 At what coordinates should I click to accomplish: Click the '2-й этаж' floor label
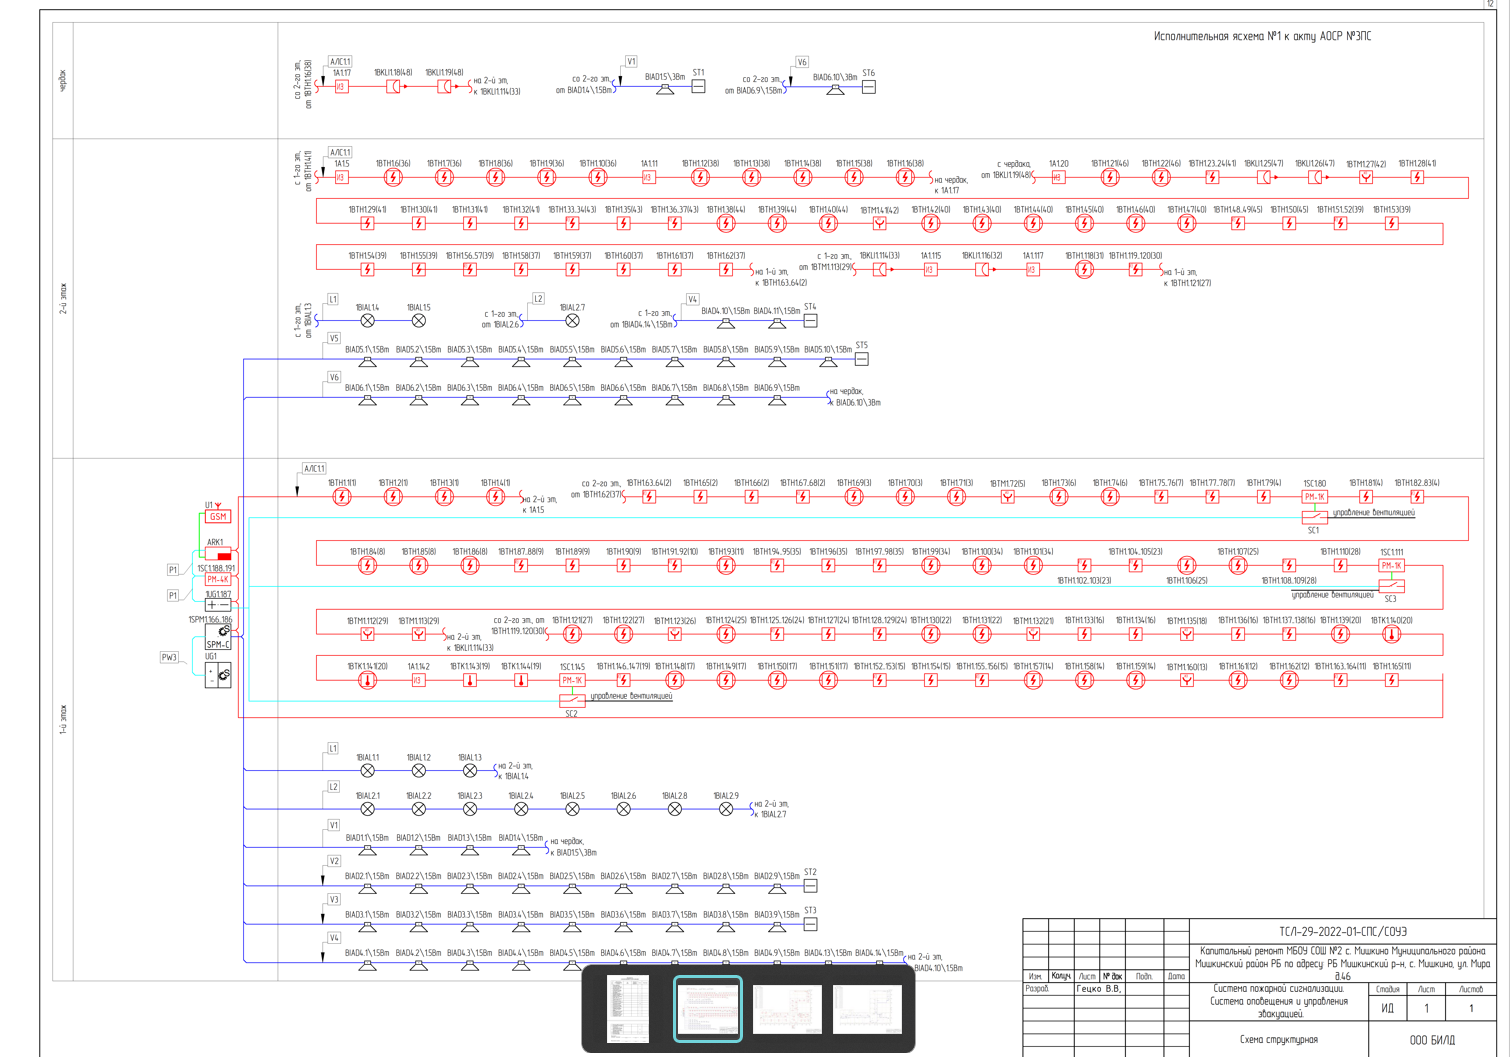click(63, 298)
